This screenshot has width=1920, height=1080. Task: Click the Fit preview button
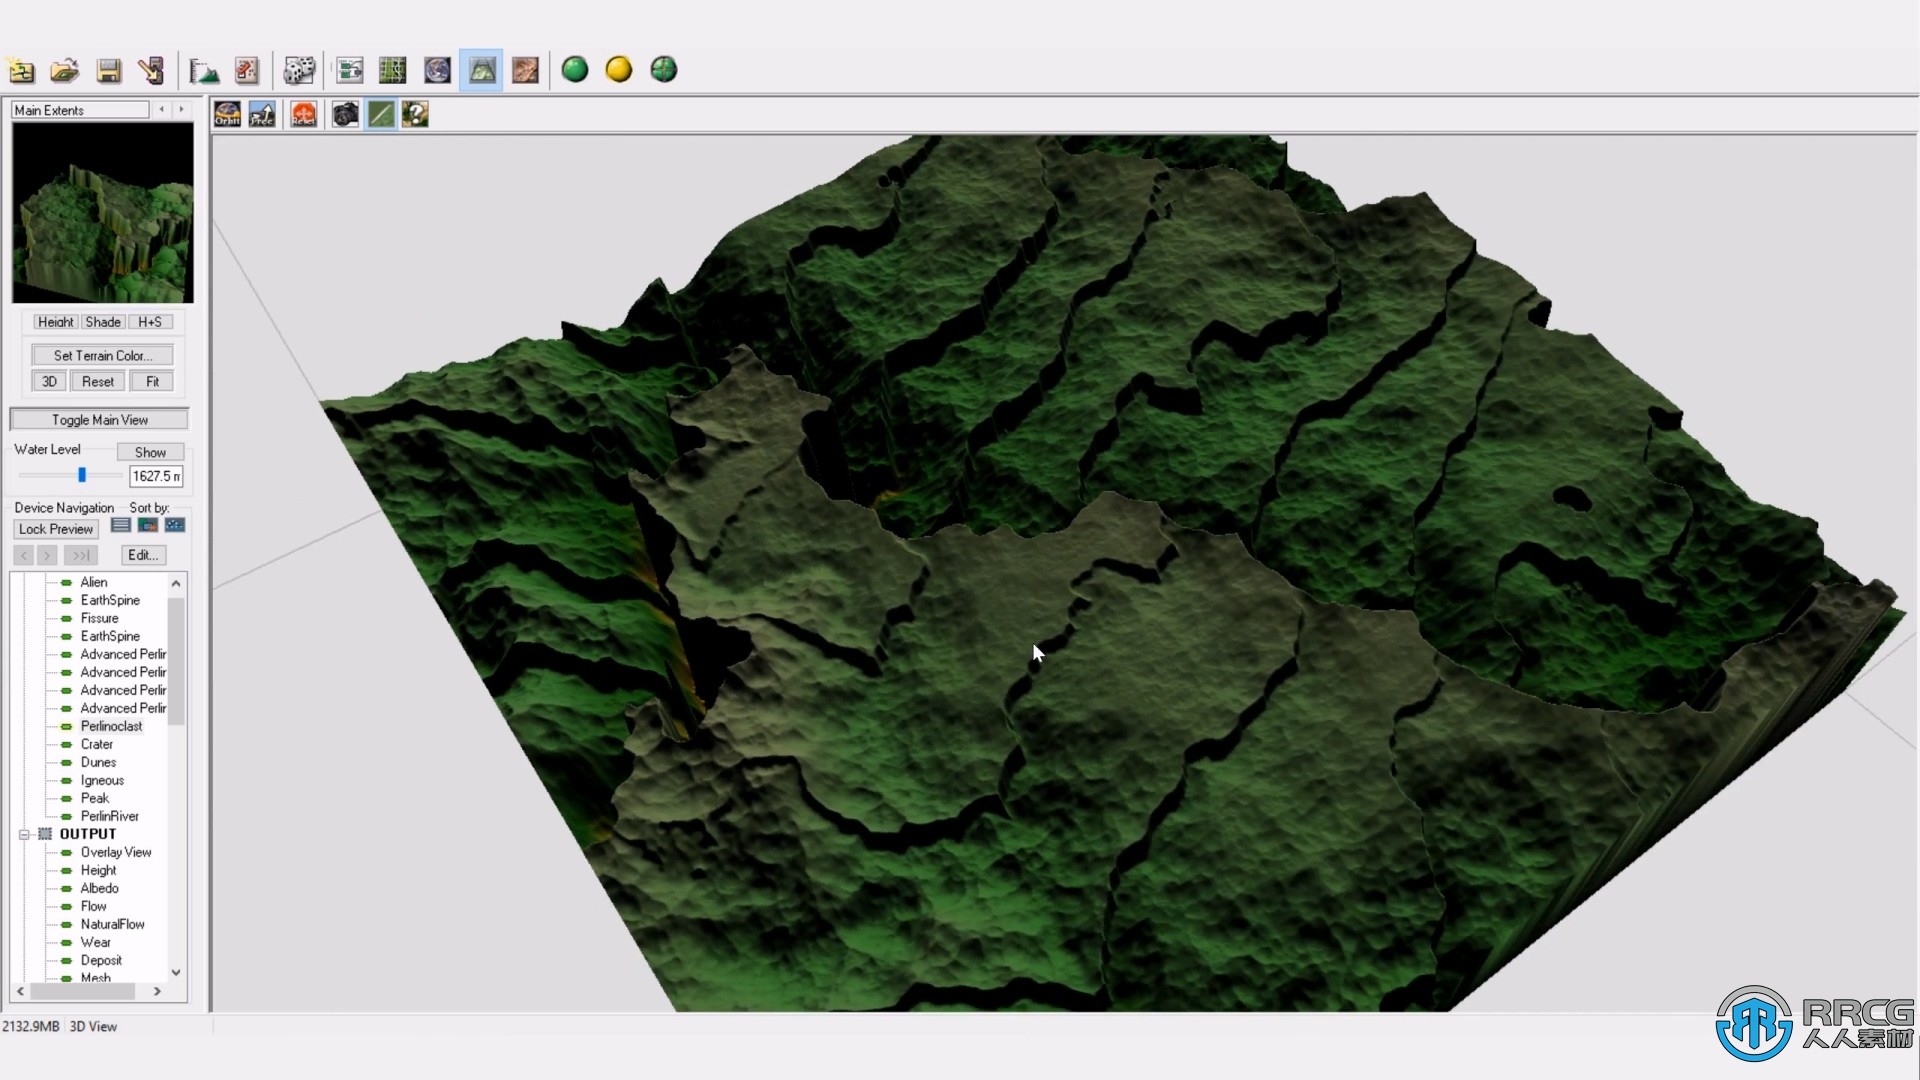point(152,381)
